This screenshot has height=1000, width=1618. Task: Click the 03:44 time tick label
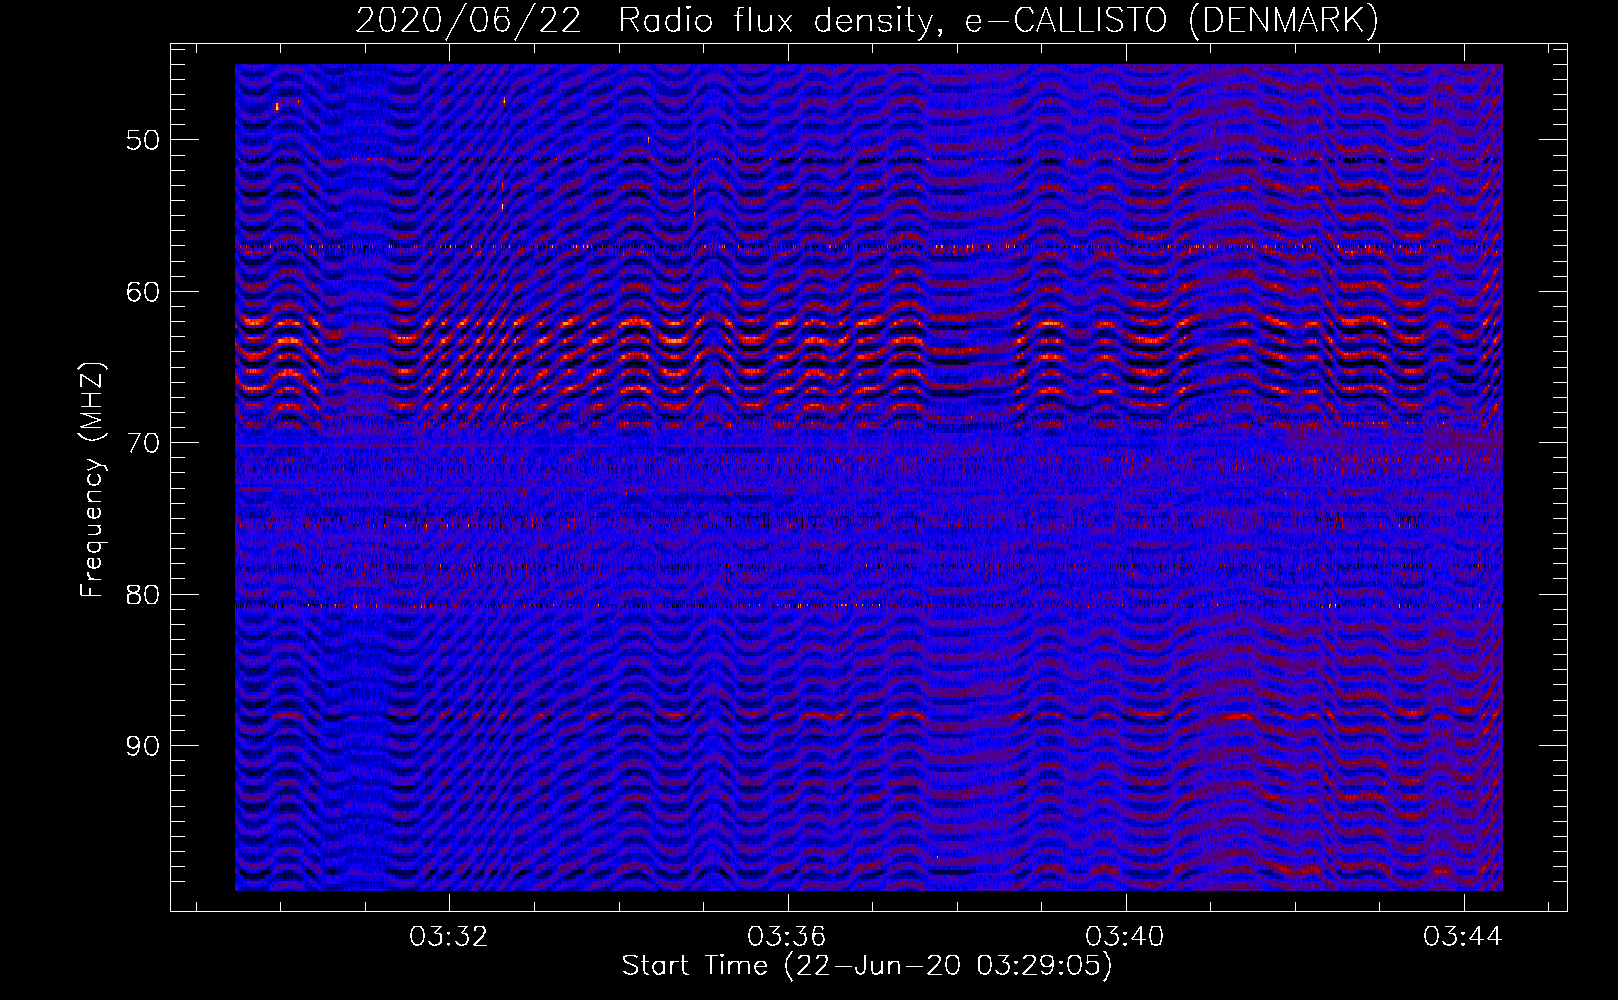click(x=1463, y=937)
